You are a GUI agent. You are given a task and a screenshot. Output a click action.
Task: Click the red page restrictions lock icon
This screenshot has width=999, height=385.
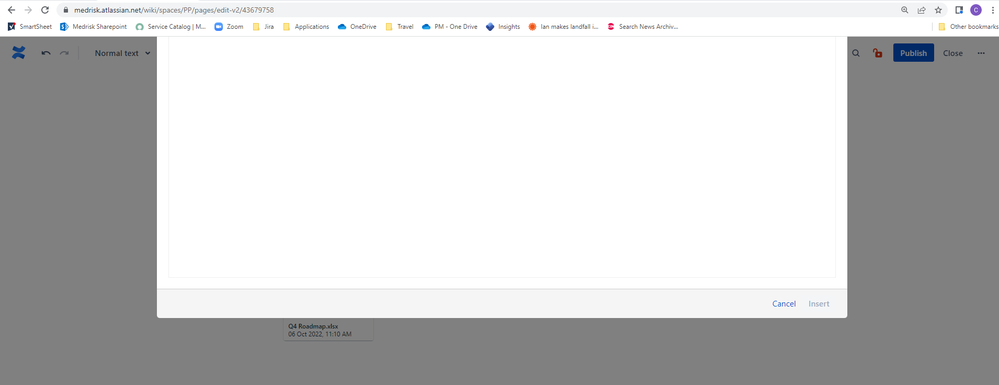pyautogui.click(x=877, y=53)
